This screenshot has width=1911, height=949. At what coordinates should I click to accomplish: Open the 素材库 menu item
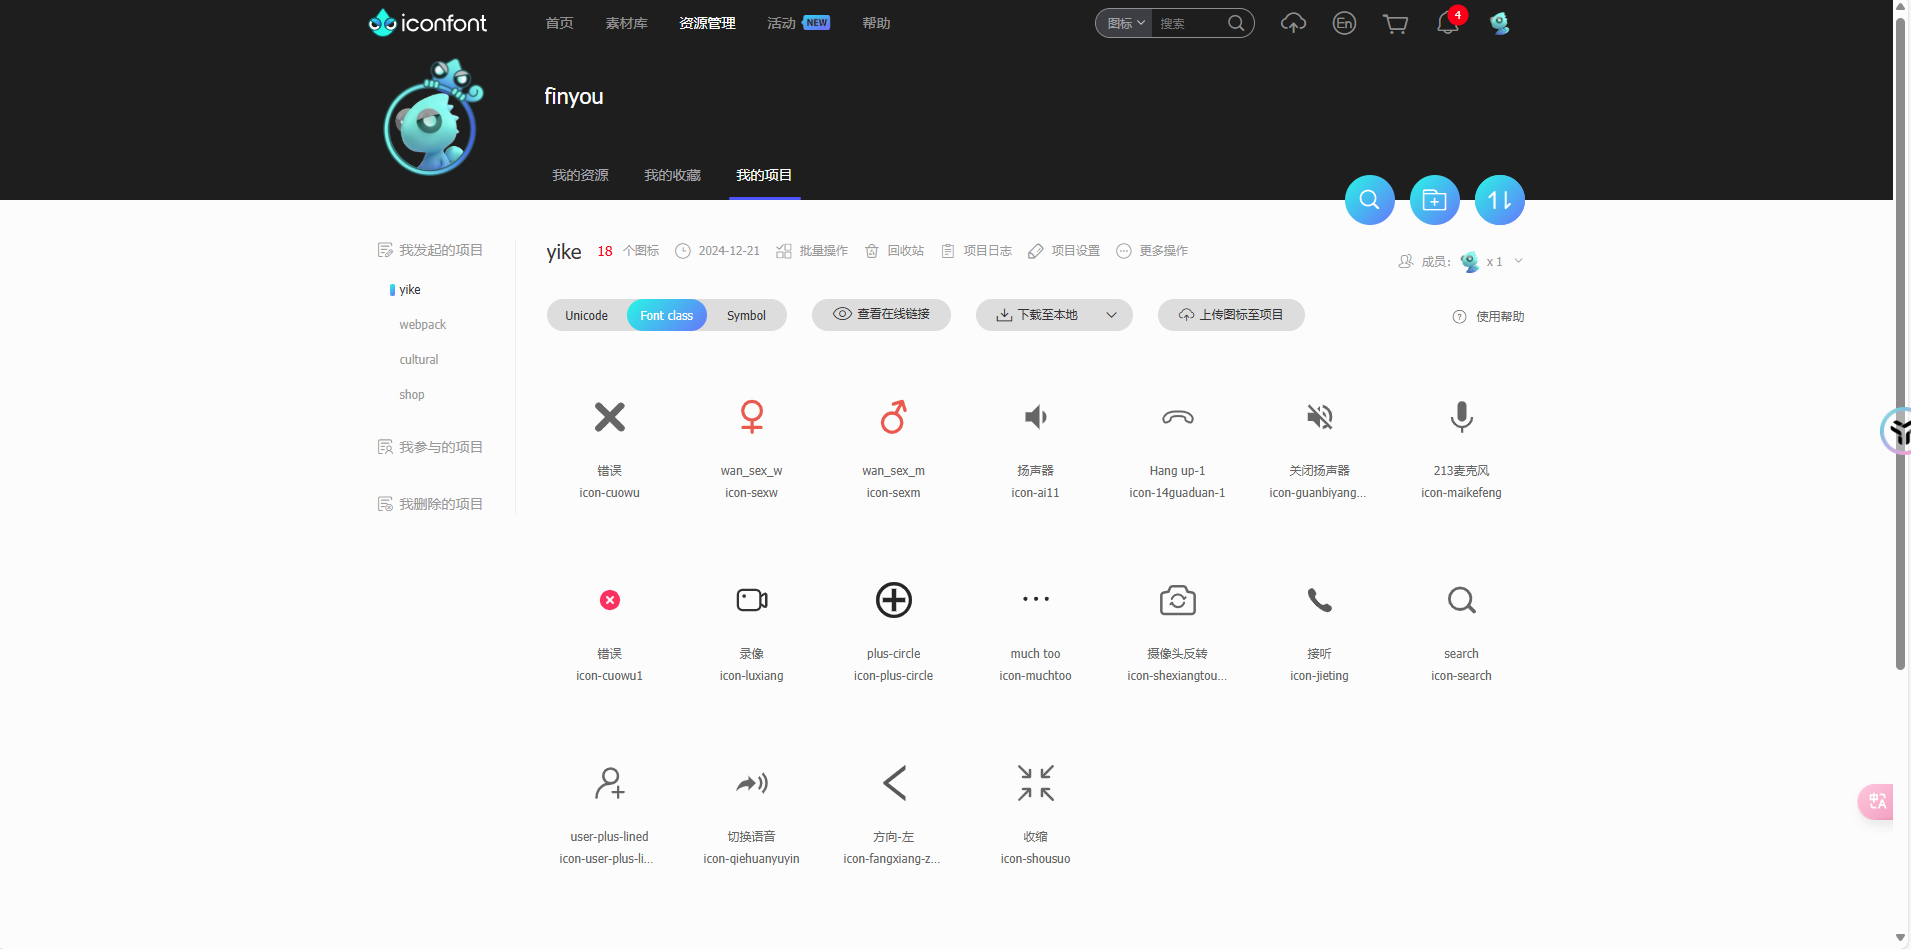point(626,23)
